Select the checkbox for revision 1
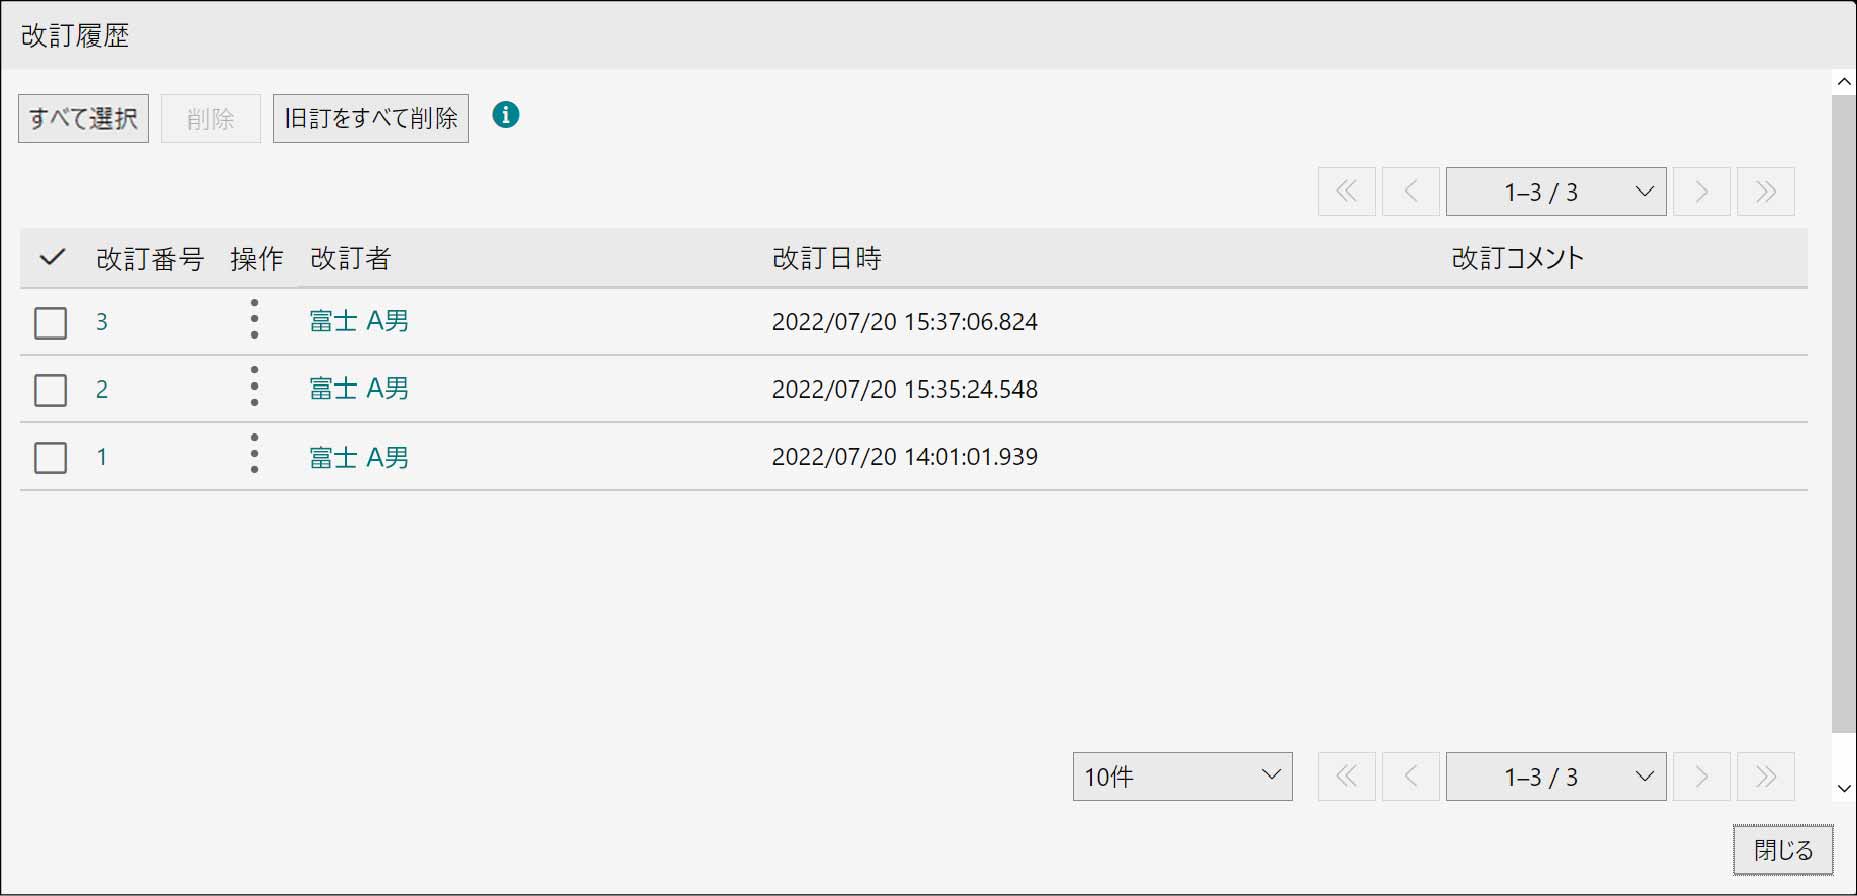The height and width of the screenshot is (896, 1857). click(51, 457)
